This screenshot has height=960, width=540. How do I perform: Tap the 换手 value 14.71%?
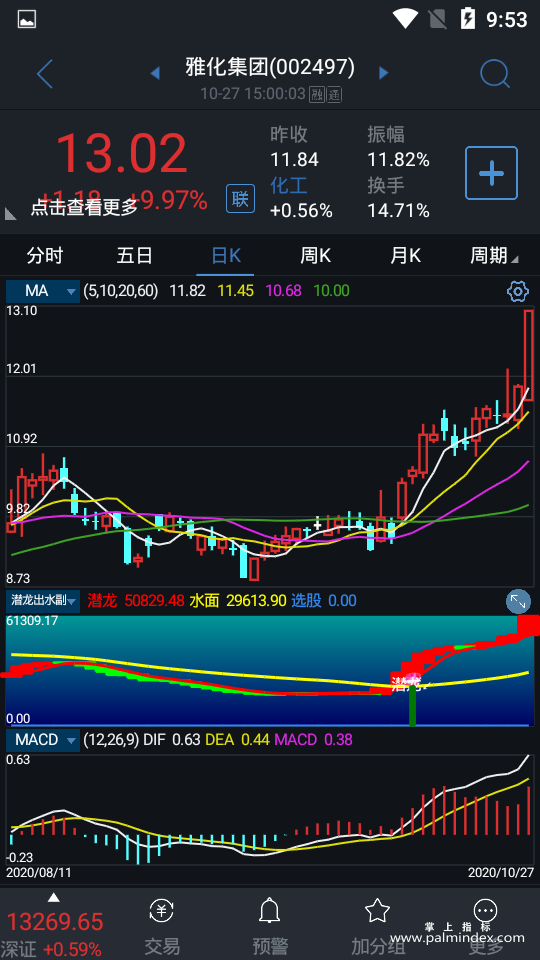pos(399,211)
